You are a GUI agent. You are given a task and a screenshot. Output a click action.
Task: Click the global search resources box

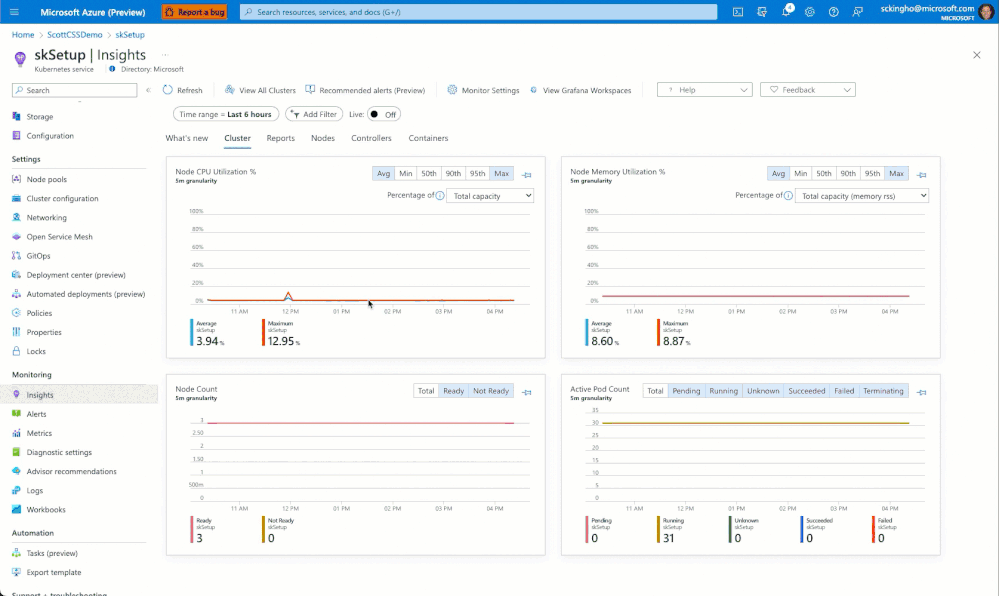point(478,11)
